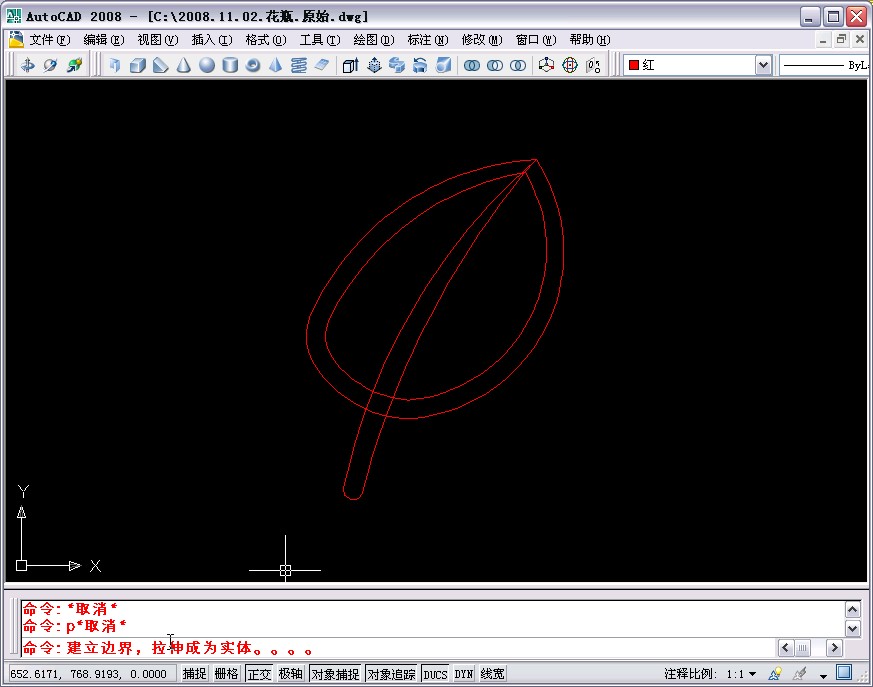Click the command line input field
The width and height of the screenshot is (873, 687).
[x=398, y=648]
